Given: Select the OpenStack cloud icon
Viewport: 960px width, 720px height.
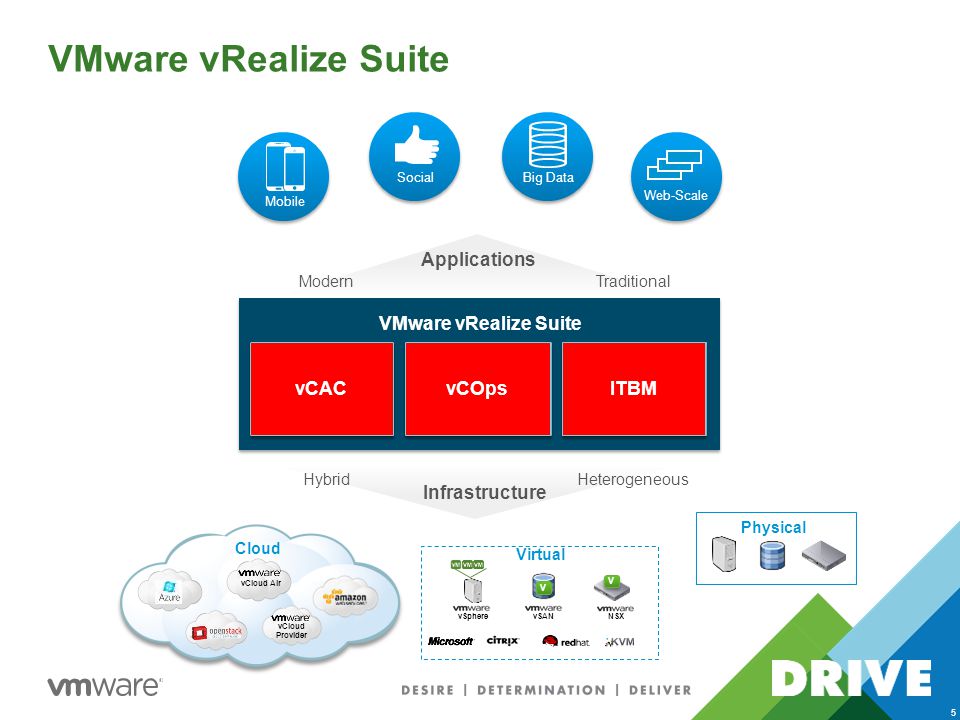Looking at the screenshot, I should (216, 631).
